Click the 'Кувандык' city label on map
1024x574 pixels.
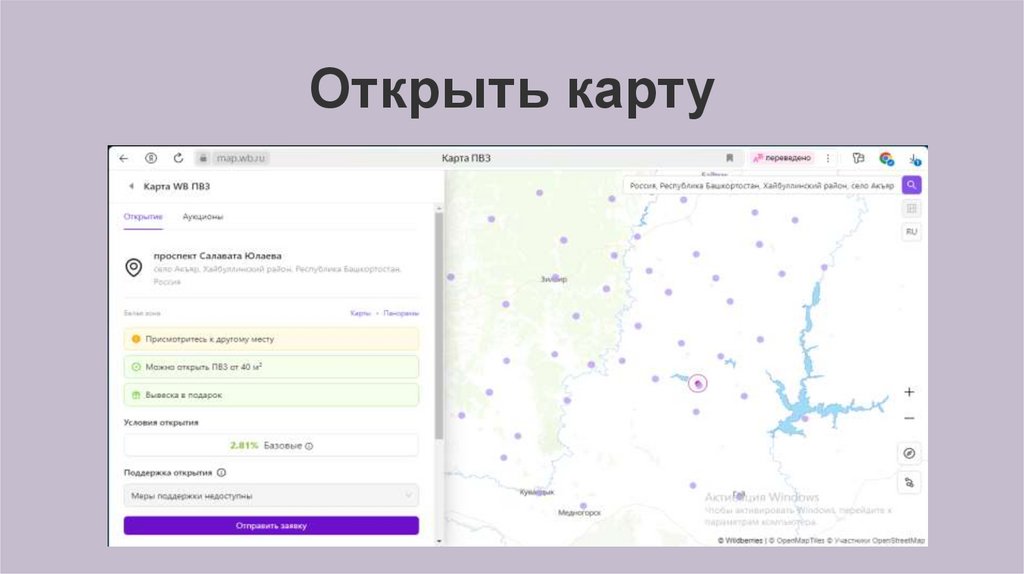click(537, 492)
